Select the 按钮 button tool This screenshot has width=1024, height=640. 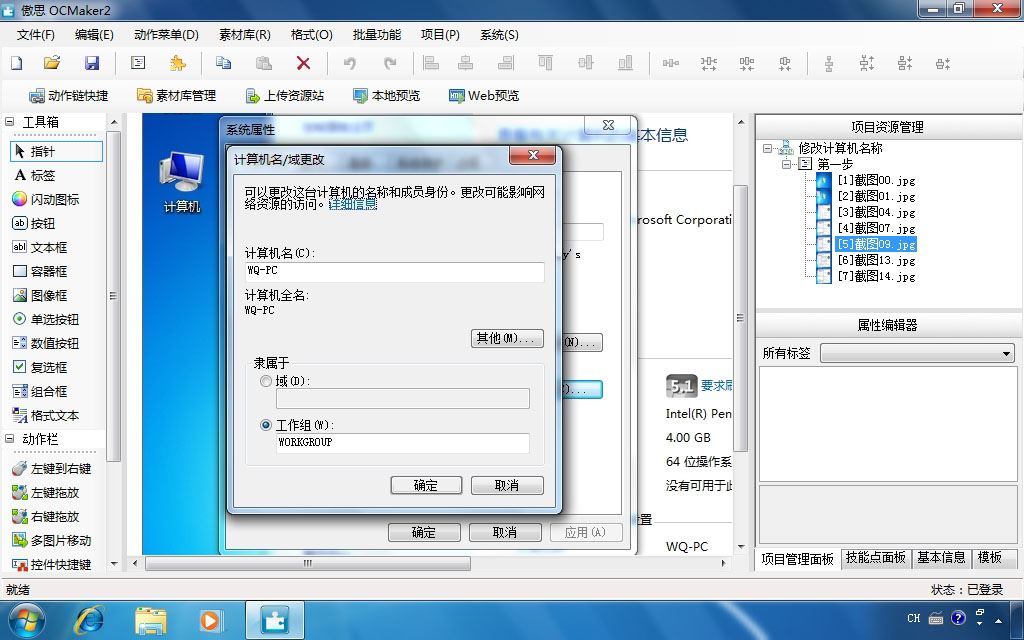34,223
